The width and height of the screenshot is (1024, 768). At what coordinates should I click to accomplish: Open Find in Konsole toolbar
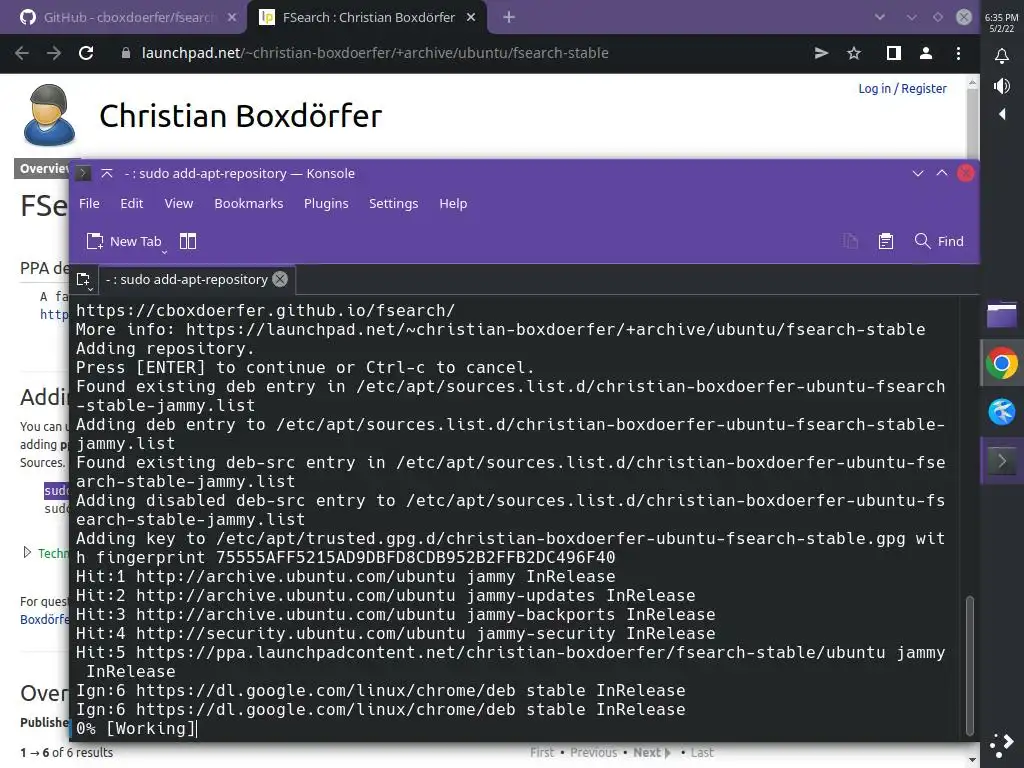[939, 241]
